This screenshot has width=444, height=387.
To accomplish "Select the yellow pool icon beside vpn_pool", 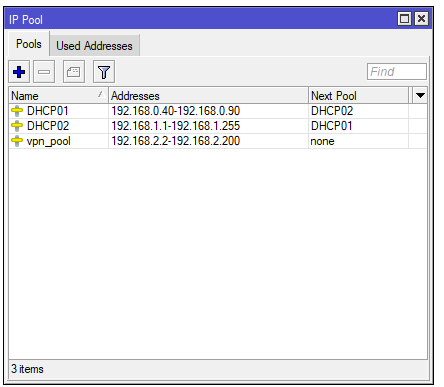I will click(x=17, y=141).
